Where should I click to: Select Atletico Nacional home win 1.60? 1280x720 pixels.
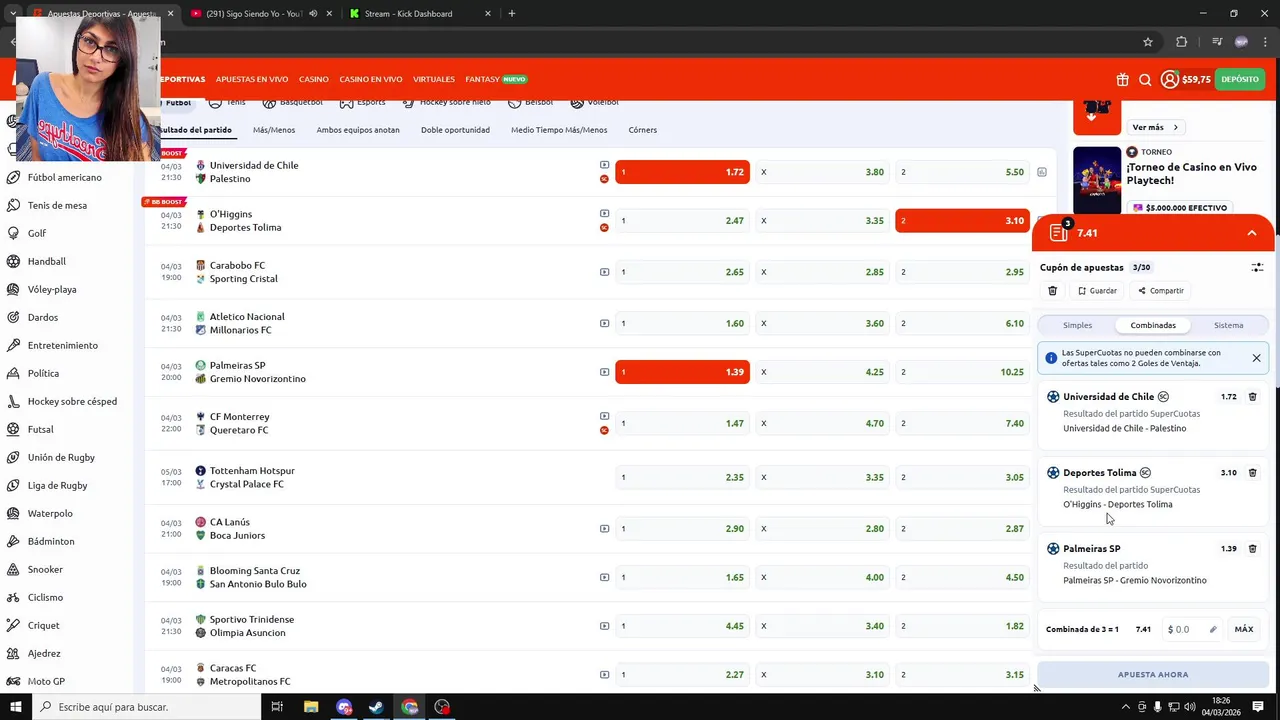pyautogui.click(x=682, y=323)
